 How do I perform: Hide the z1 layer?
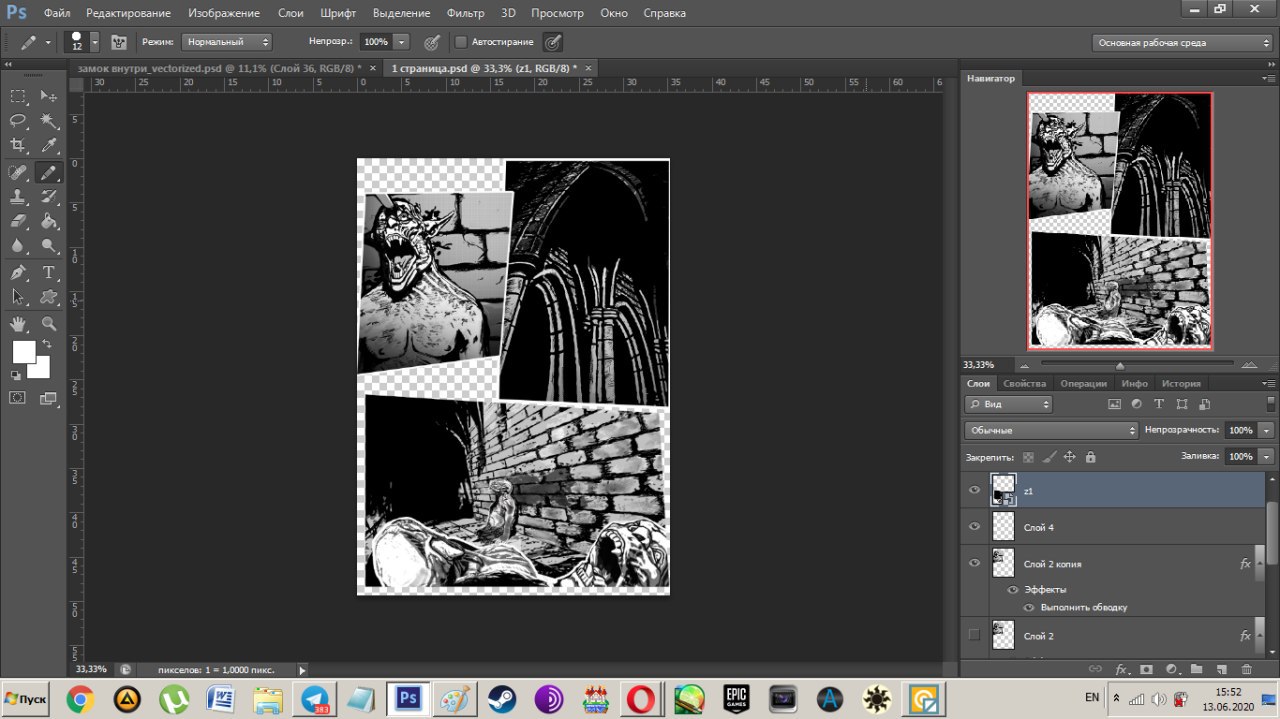(975, 490)
